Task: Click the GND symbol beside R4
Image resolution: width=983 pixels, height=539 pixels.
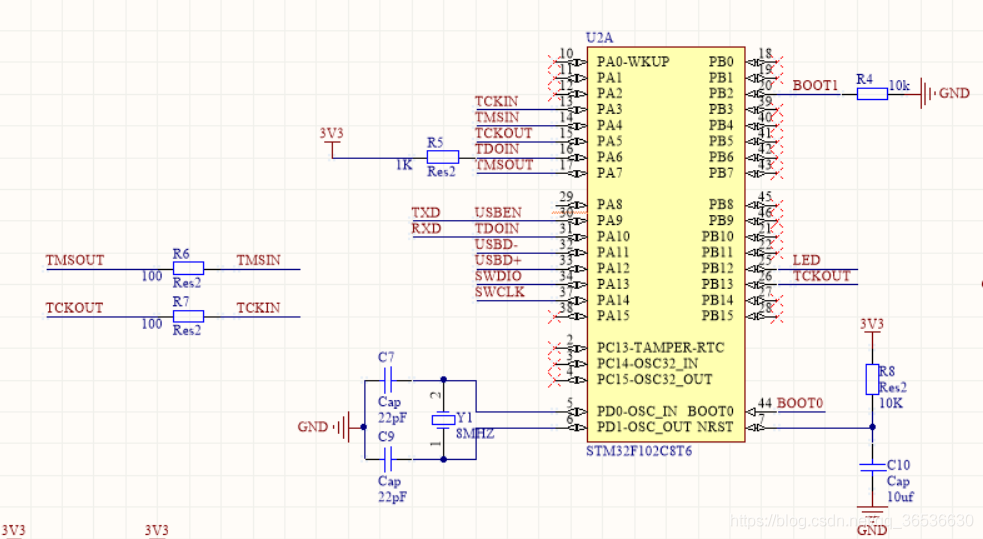Action: (x=945, y=93)
